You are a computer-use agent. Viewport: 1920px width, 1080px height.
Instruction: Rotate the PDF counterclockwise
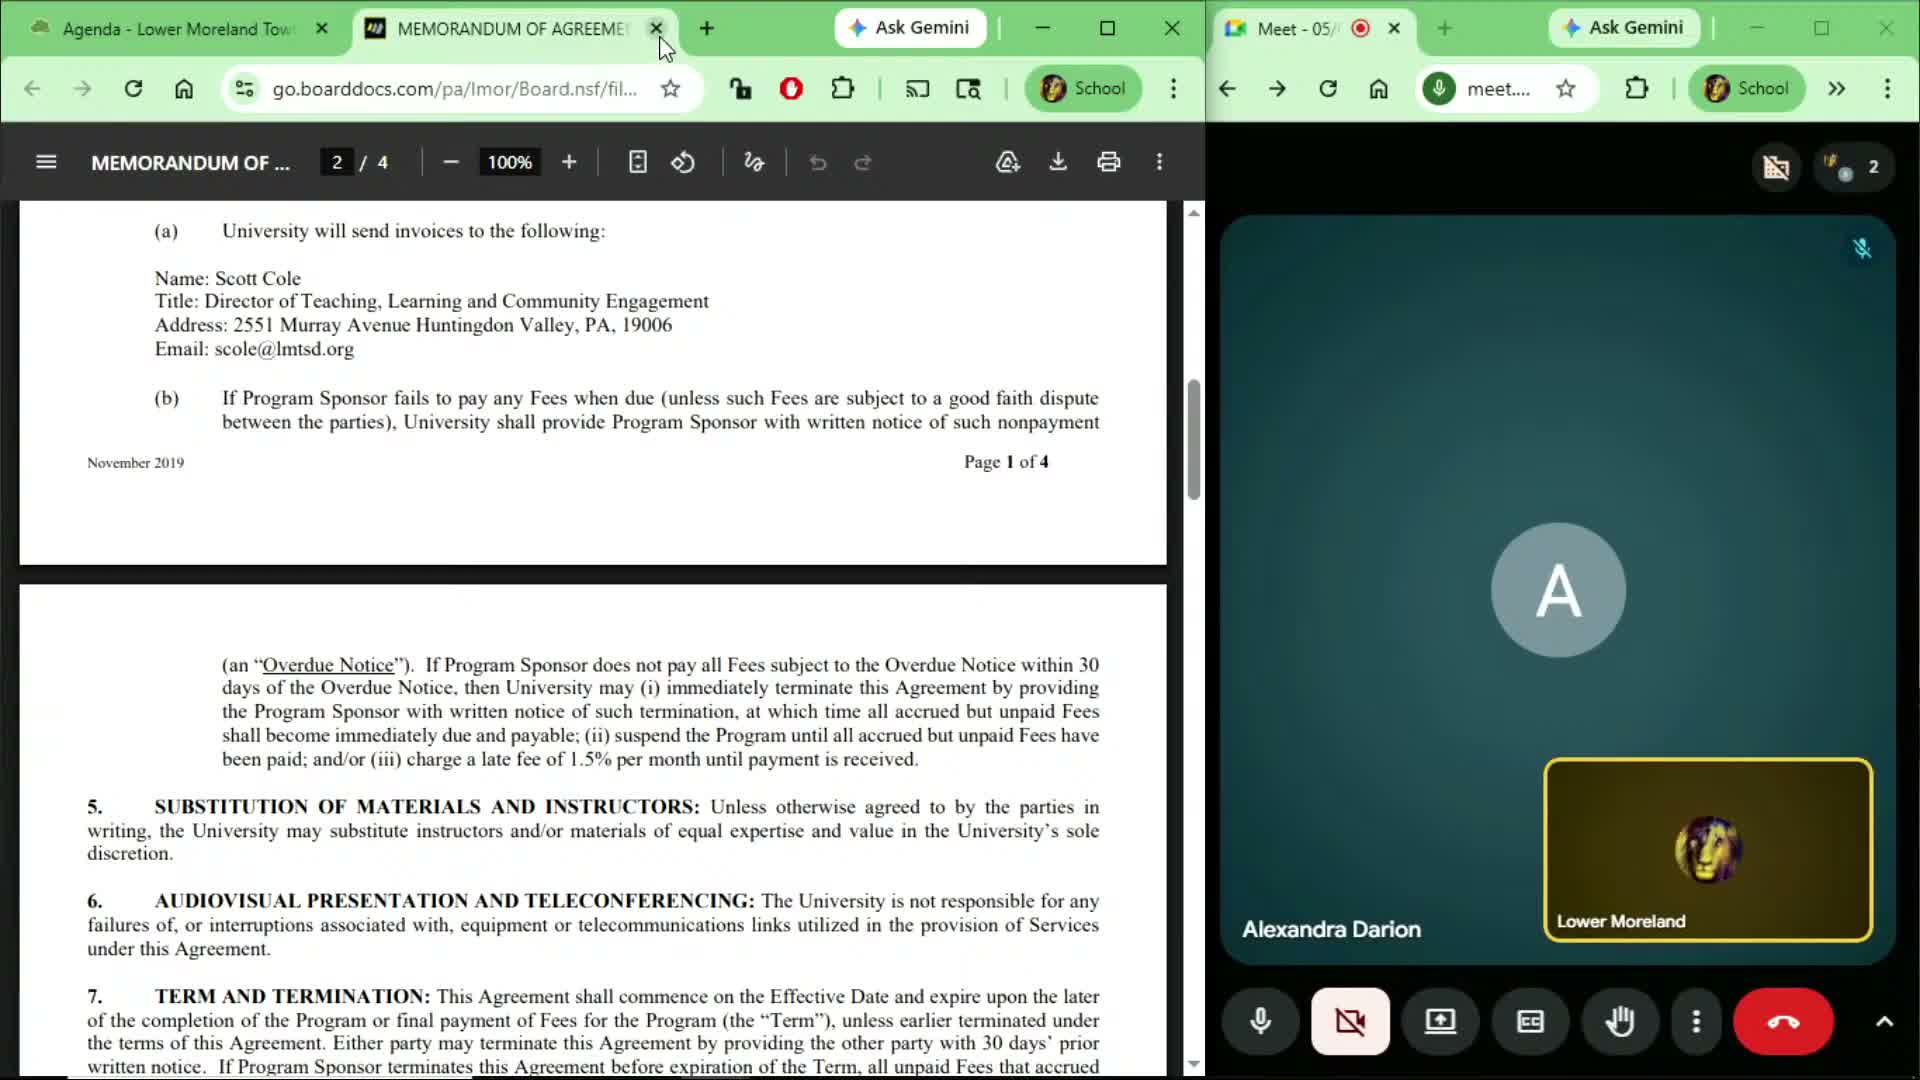683,162
